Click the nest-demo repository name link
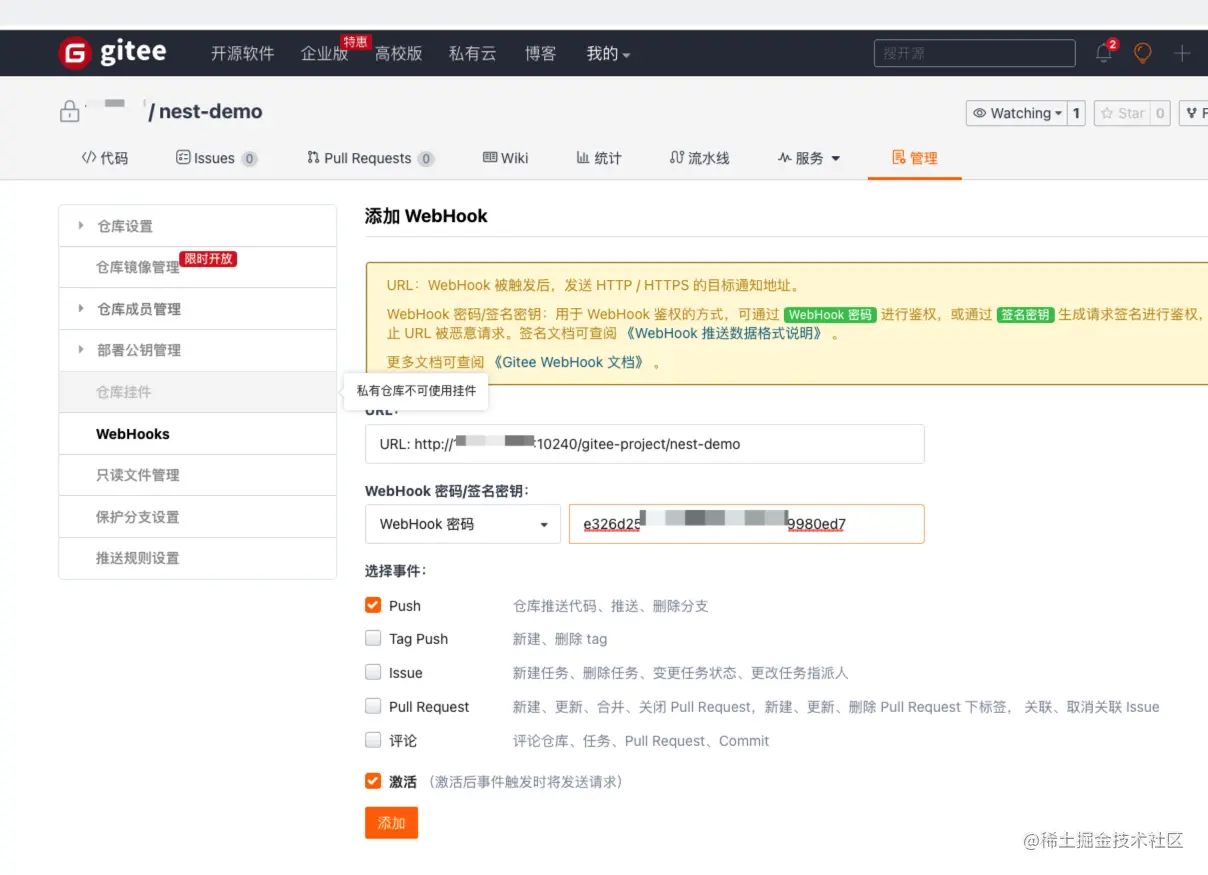Screen dimensions: 1208x875 click(211, 111)
